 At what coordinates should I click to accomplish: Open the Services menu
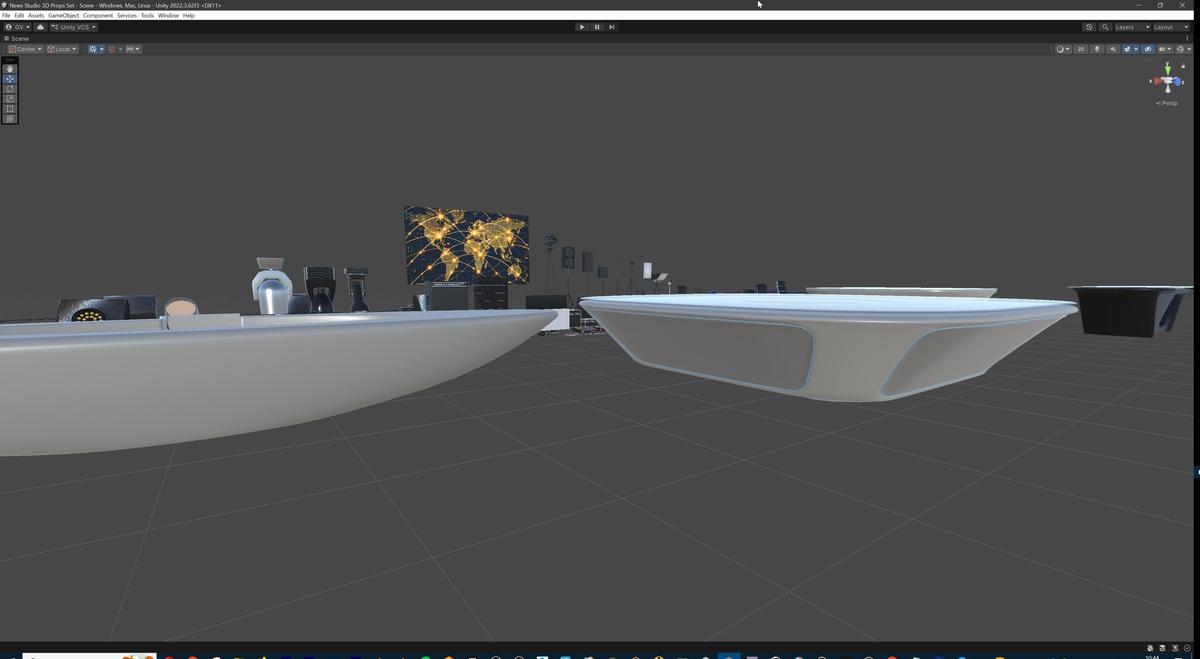(127, 15)
